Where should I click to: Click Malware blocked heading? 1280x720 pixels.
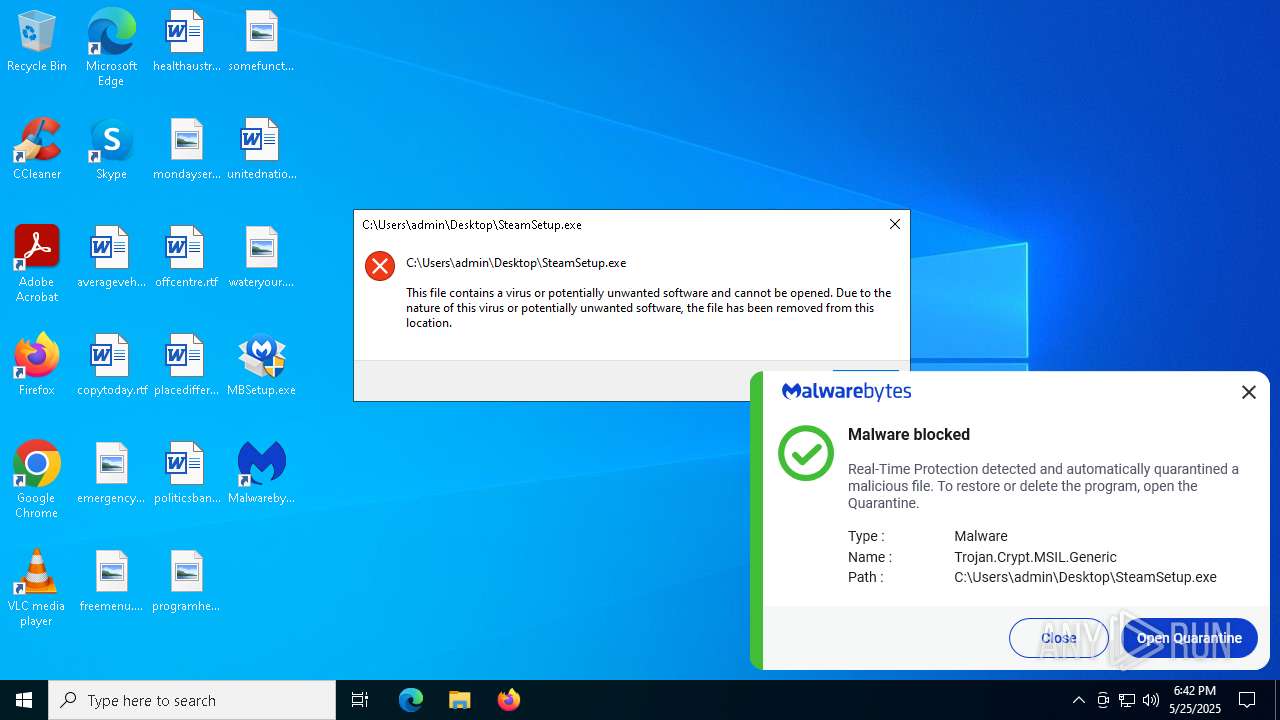tap(909, 434)
